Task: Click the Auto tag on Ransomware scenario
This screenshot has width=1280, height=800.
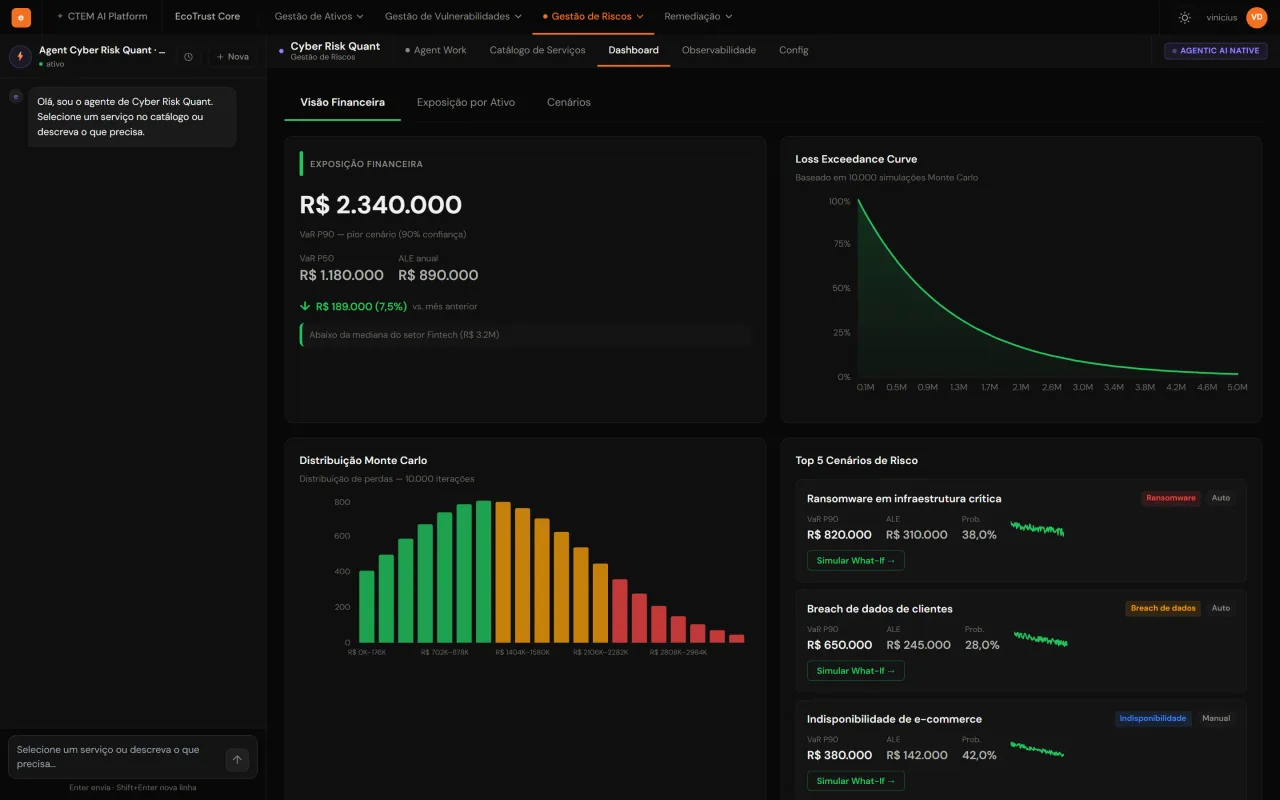Action: [x=1220, y=498]
